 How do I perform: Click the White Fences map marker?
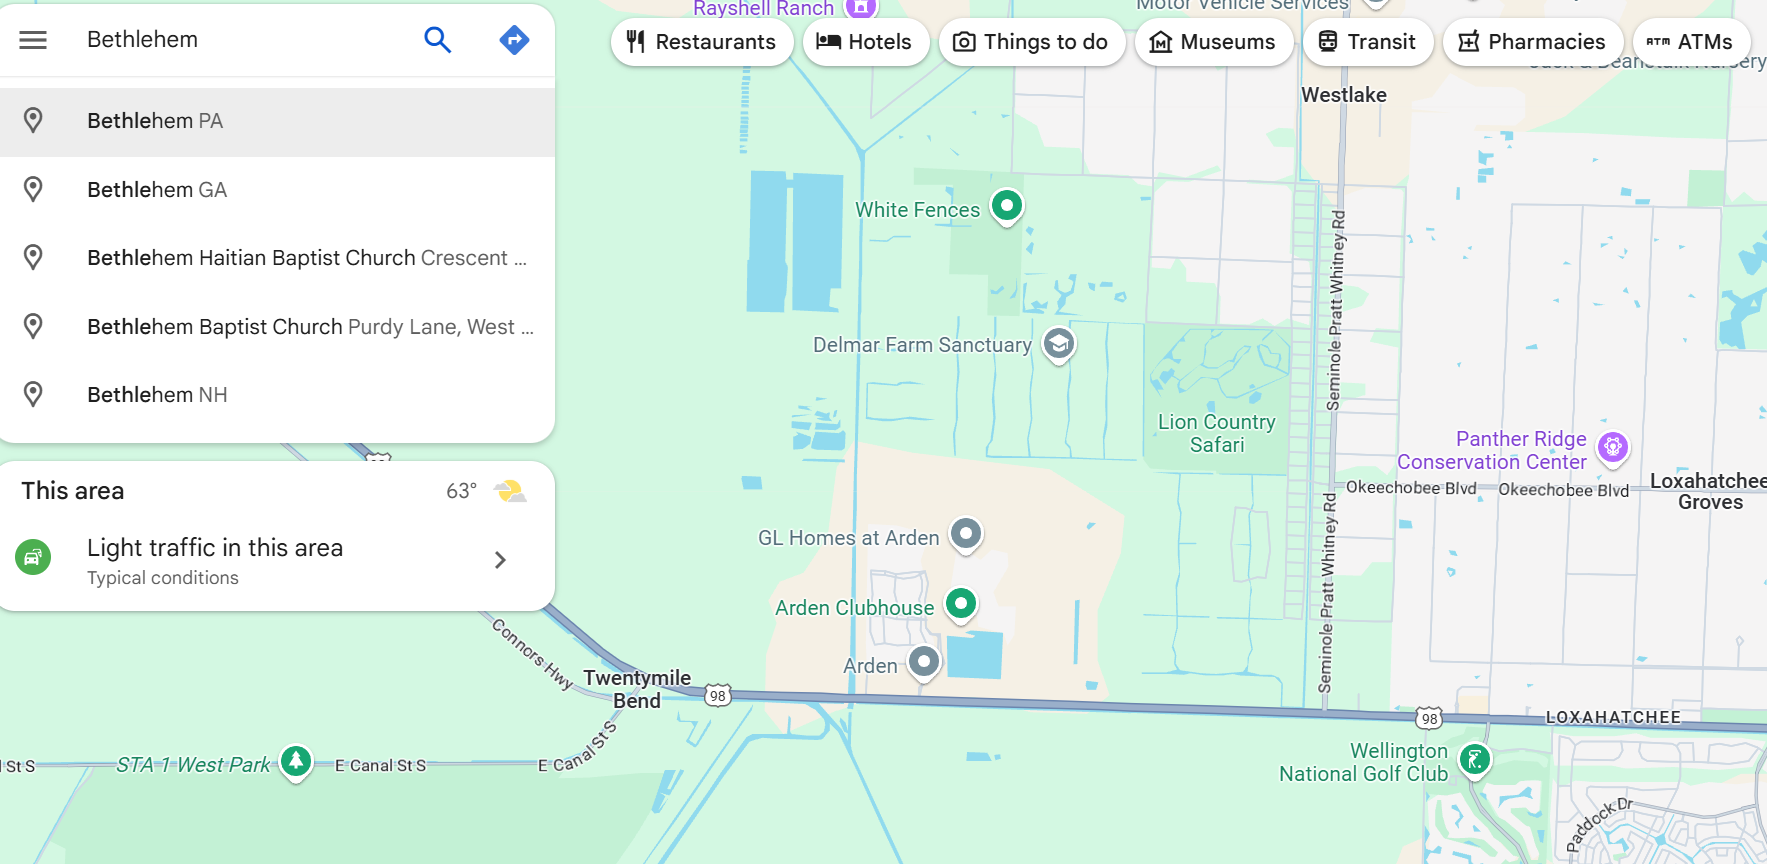point(1007,206)
